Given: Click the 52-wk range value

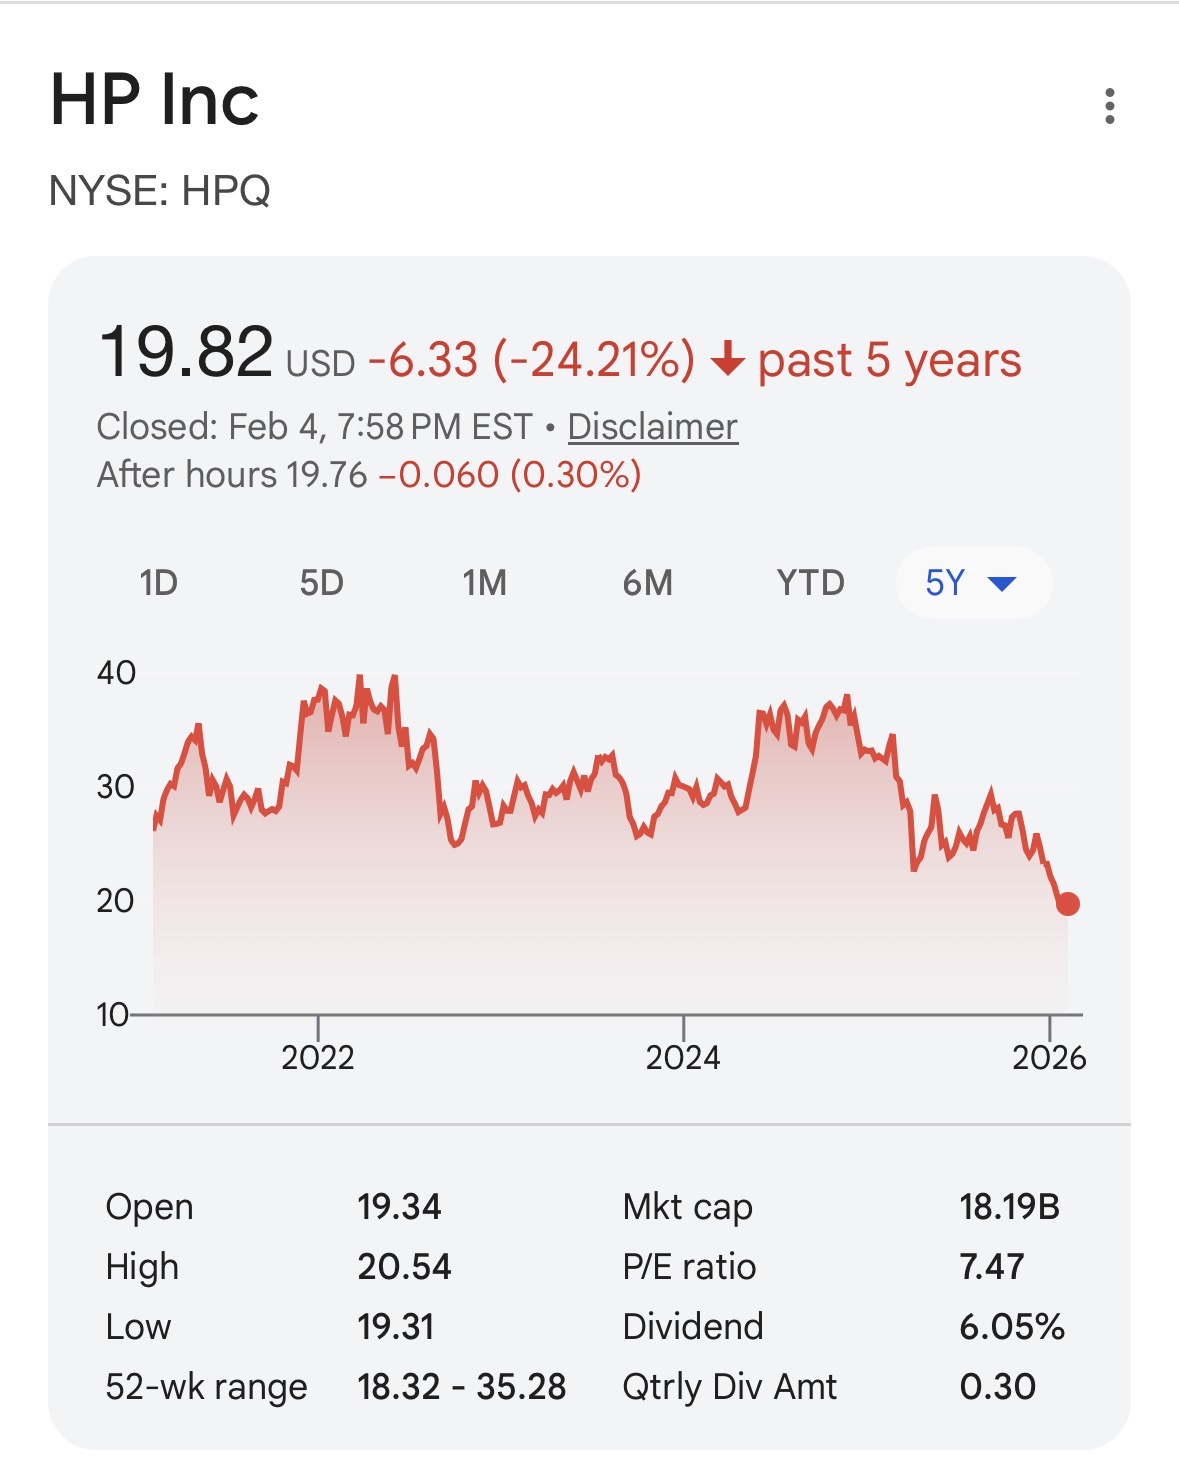Looking at the screenshot, I should click(x=461, y=1387).
